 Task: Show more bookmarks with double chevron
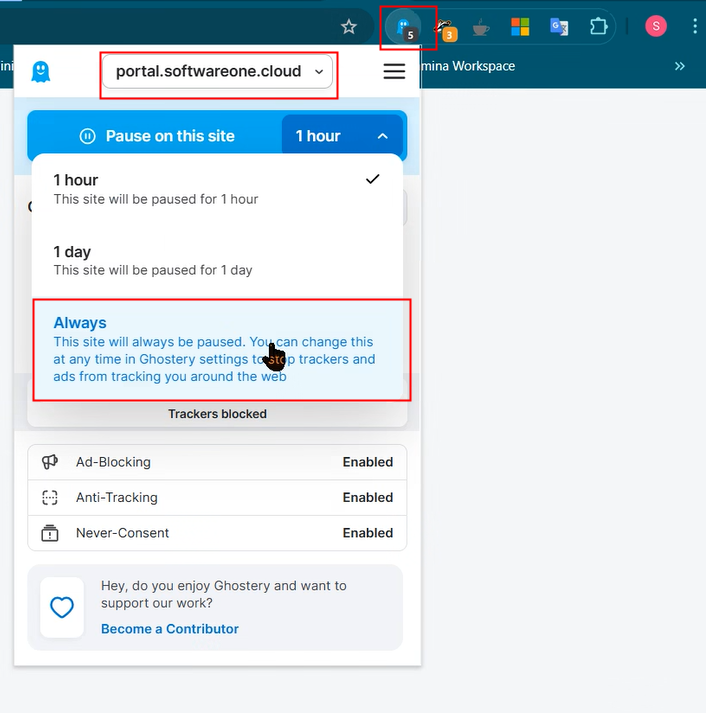tap(680, 66)
